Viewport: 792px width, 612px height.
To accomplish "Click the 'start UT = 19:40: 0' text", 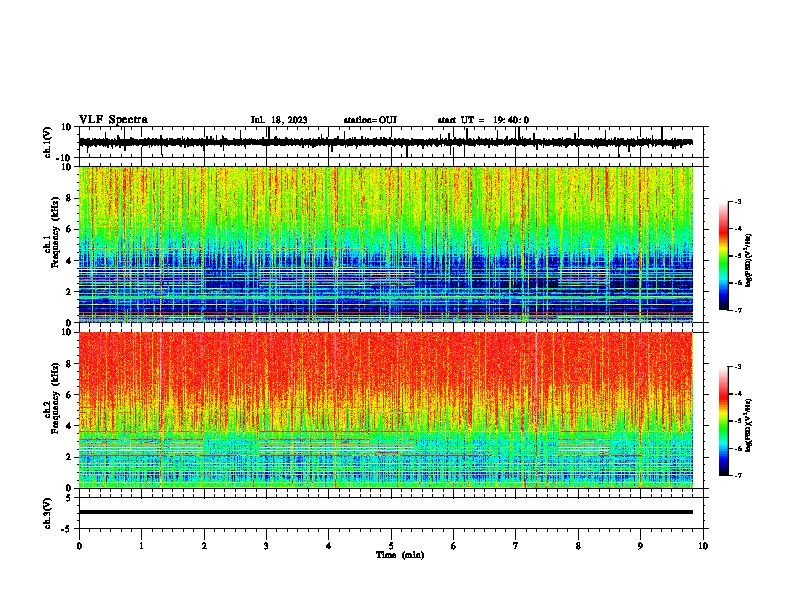I will [483, 120].
